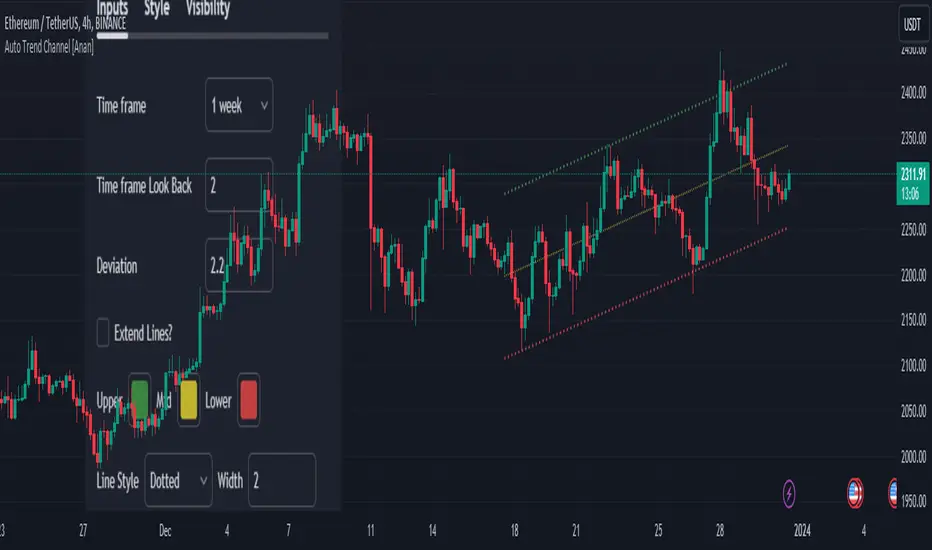Change the Mid line yellow color swatch
This screenshot has height=550, width=932.
[x=189, y=401]
